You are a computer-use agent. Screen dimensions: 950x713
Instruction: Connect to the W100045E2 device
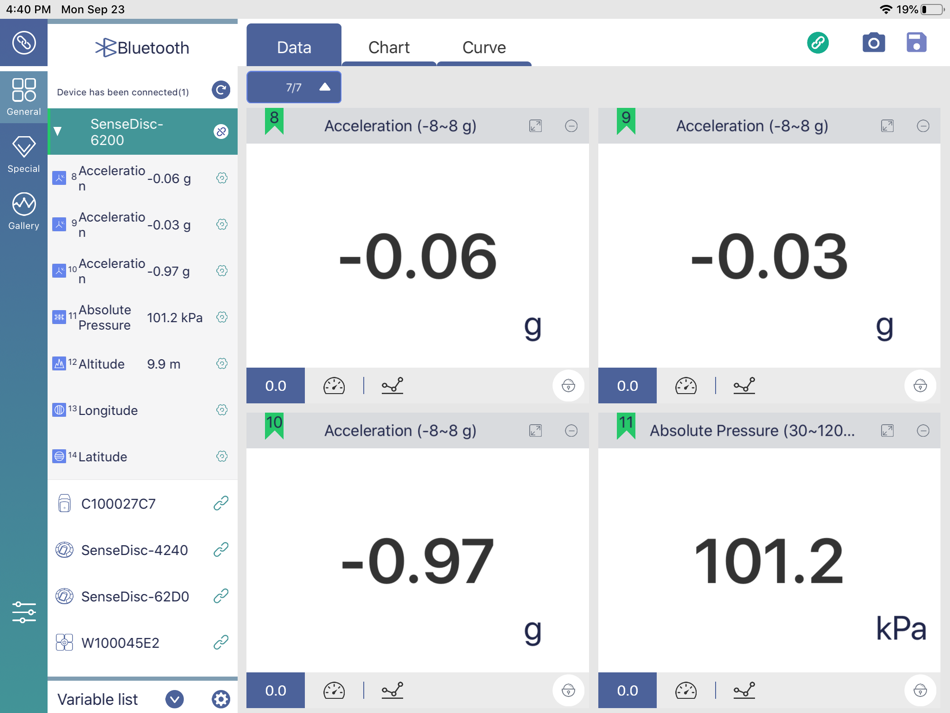(x=220, y=643)
